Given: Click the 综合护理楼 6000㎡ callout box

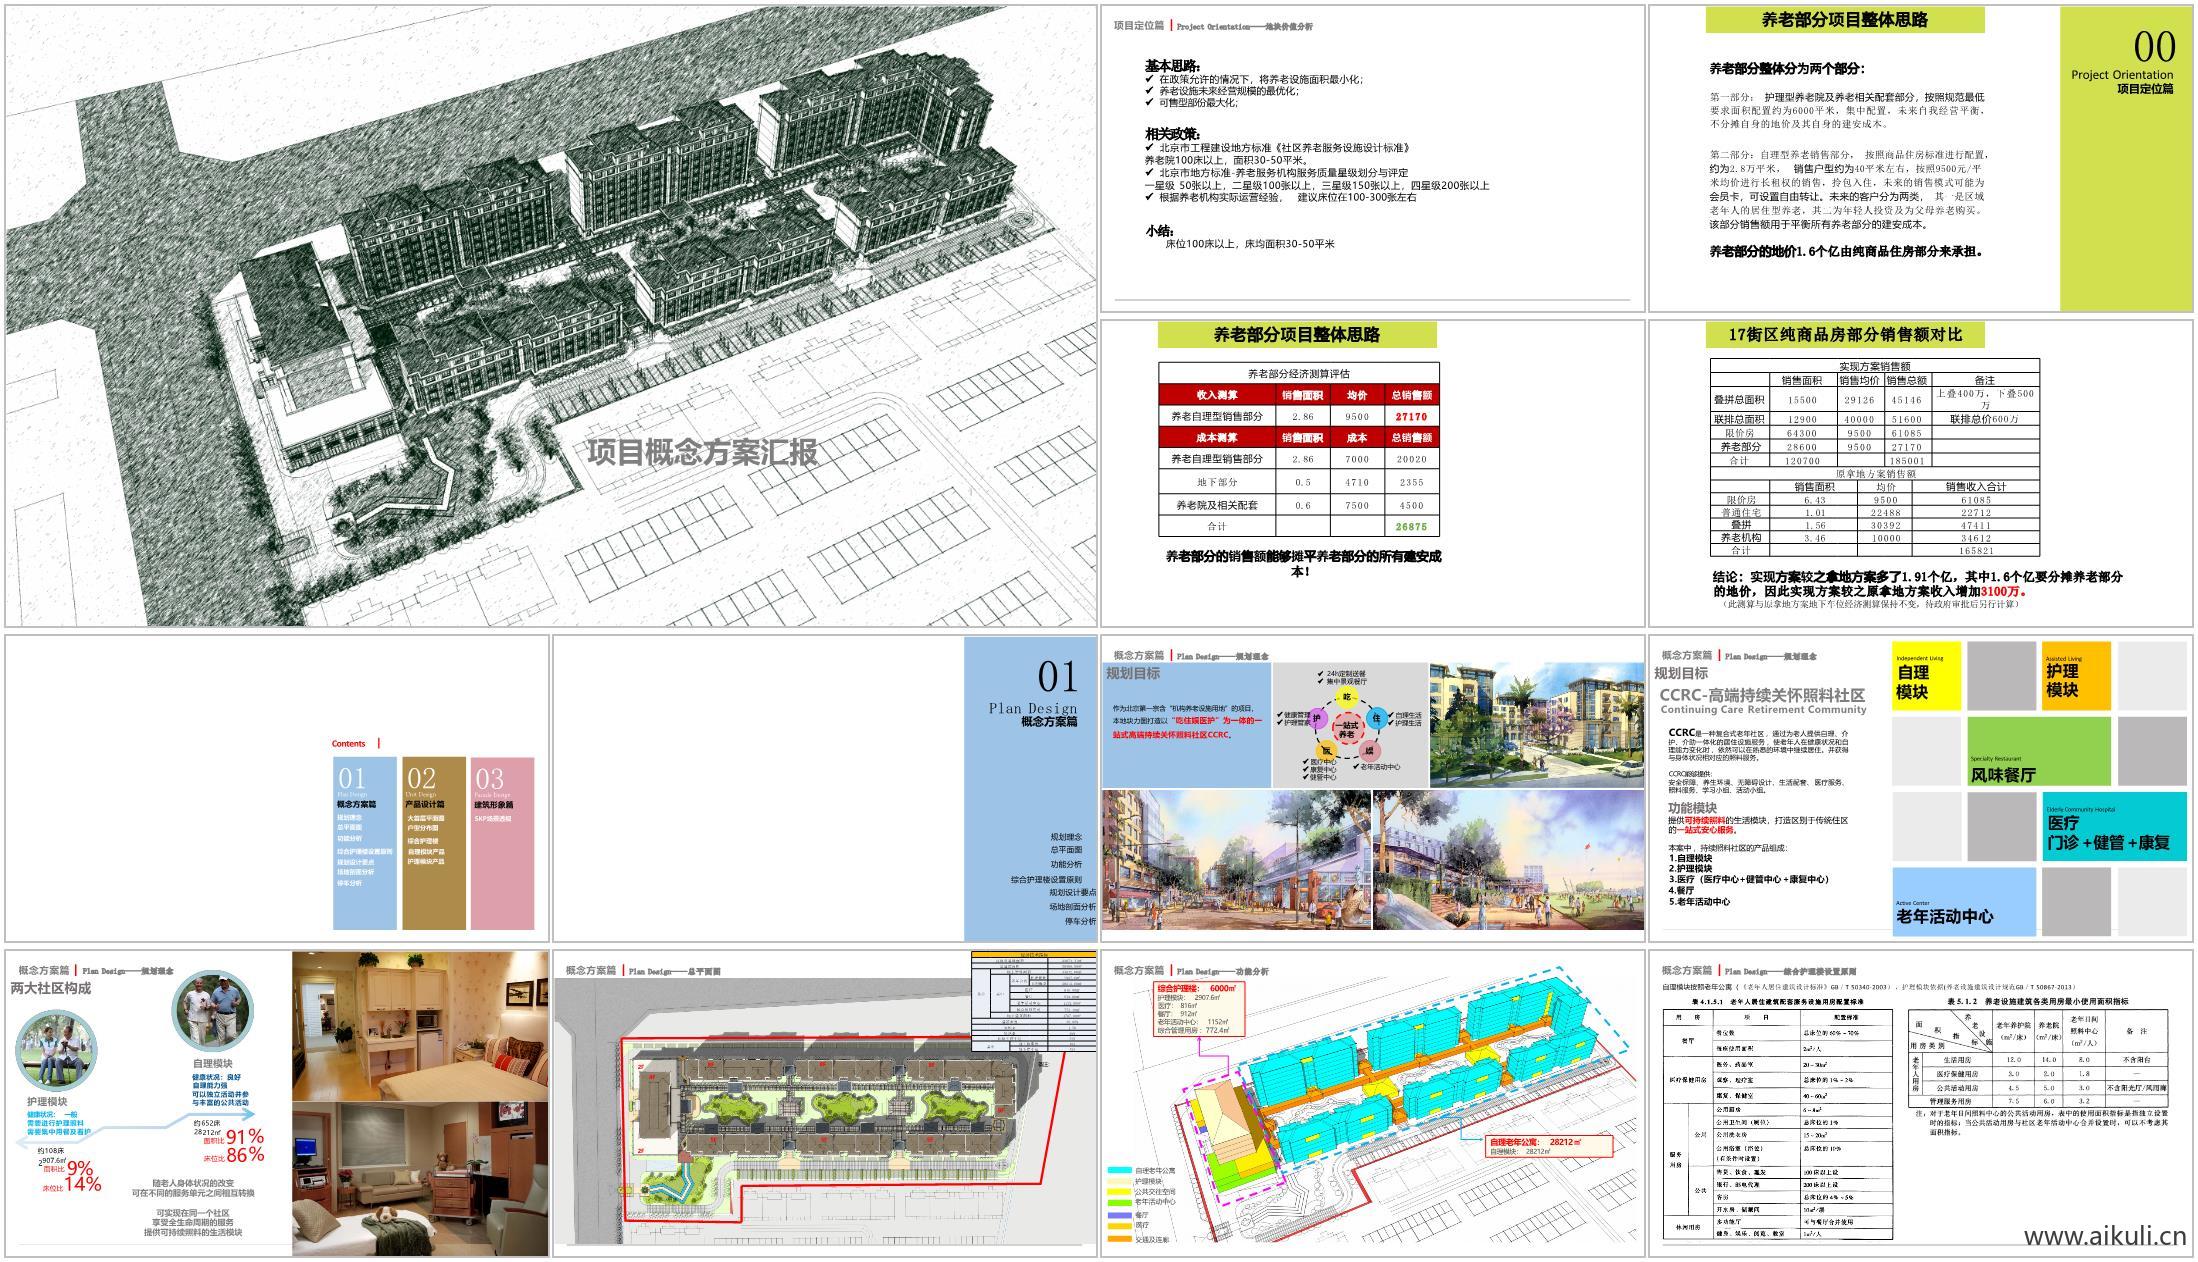Looking at the screenshot, I should tap(1198, 1008).
